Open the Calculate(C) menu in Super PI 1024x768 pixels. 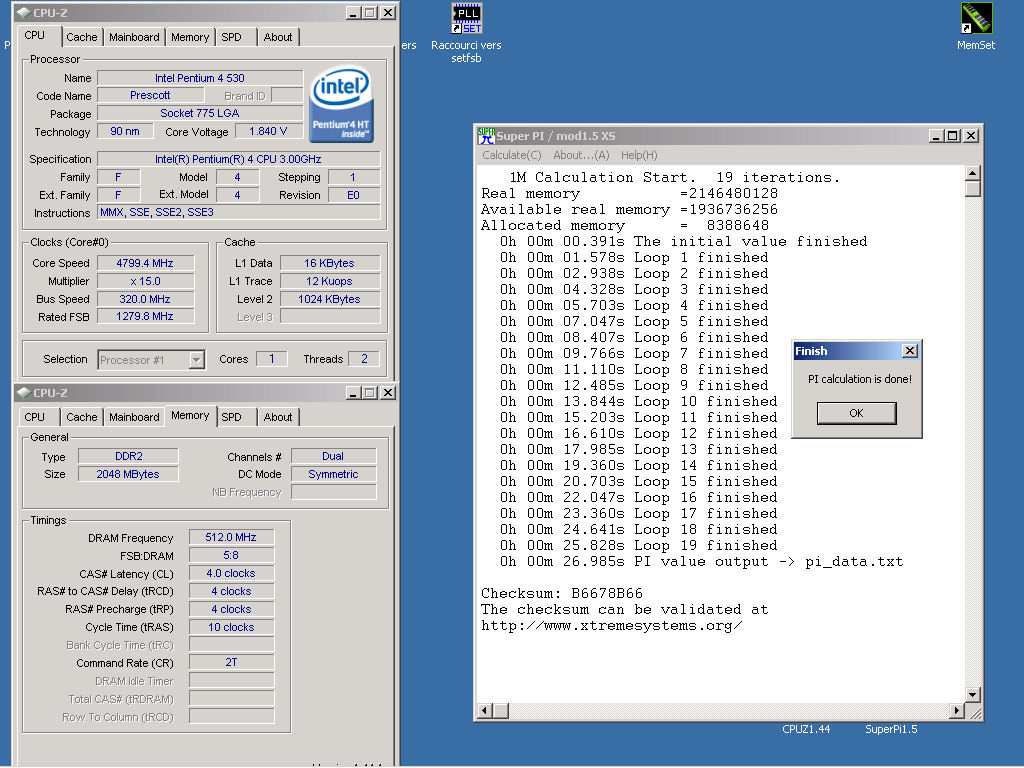[x=511, y=155]
